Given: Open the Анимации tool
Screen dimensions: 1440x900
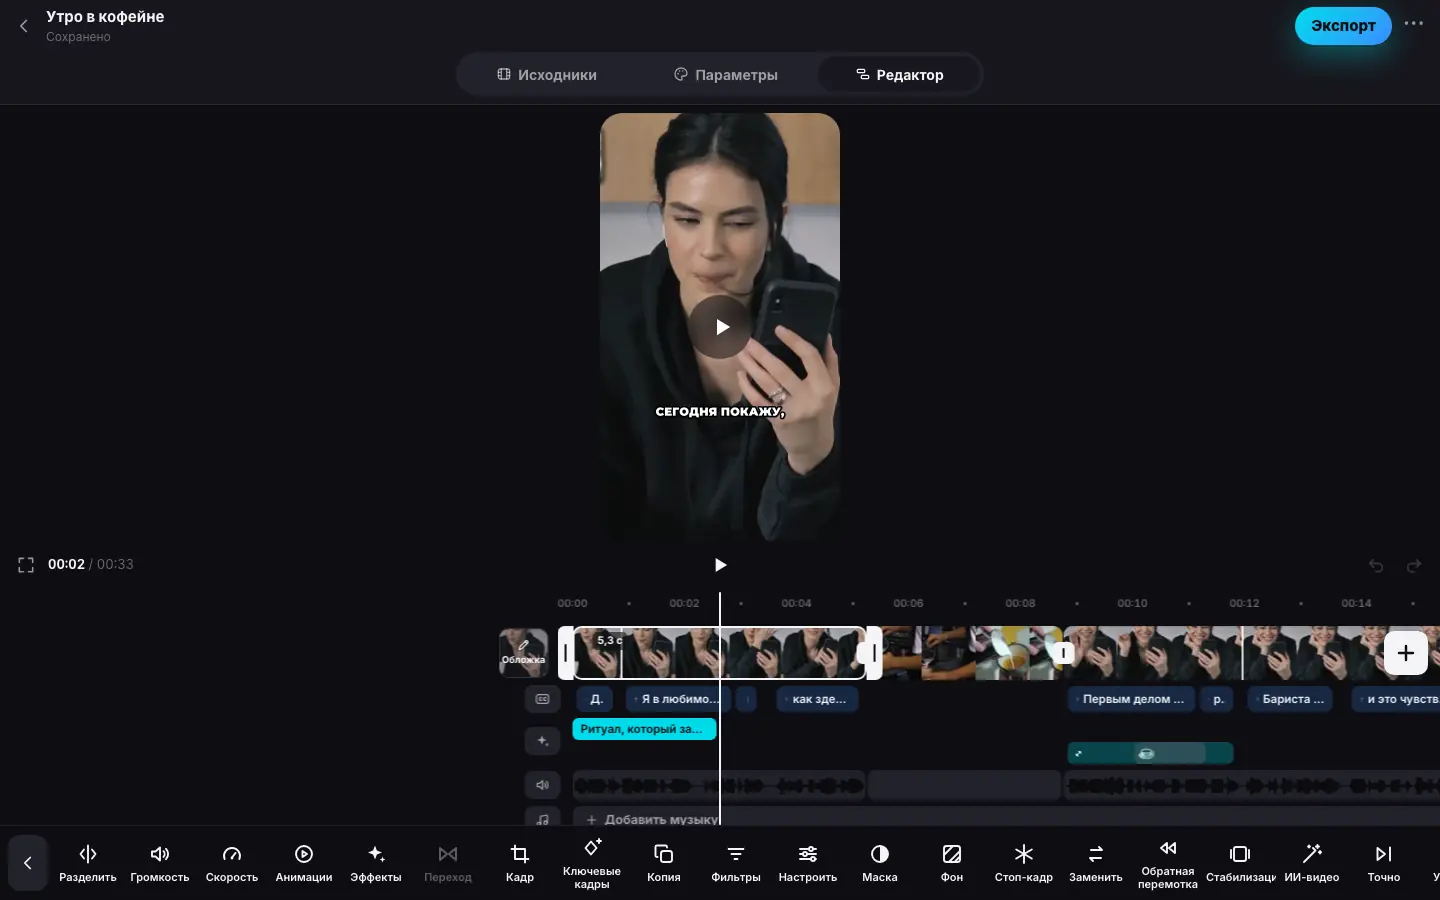Looking at the screenshot, I should pyautogui.click(x=304, y=863).
